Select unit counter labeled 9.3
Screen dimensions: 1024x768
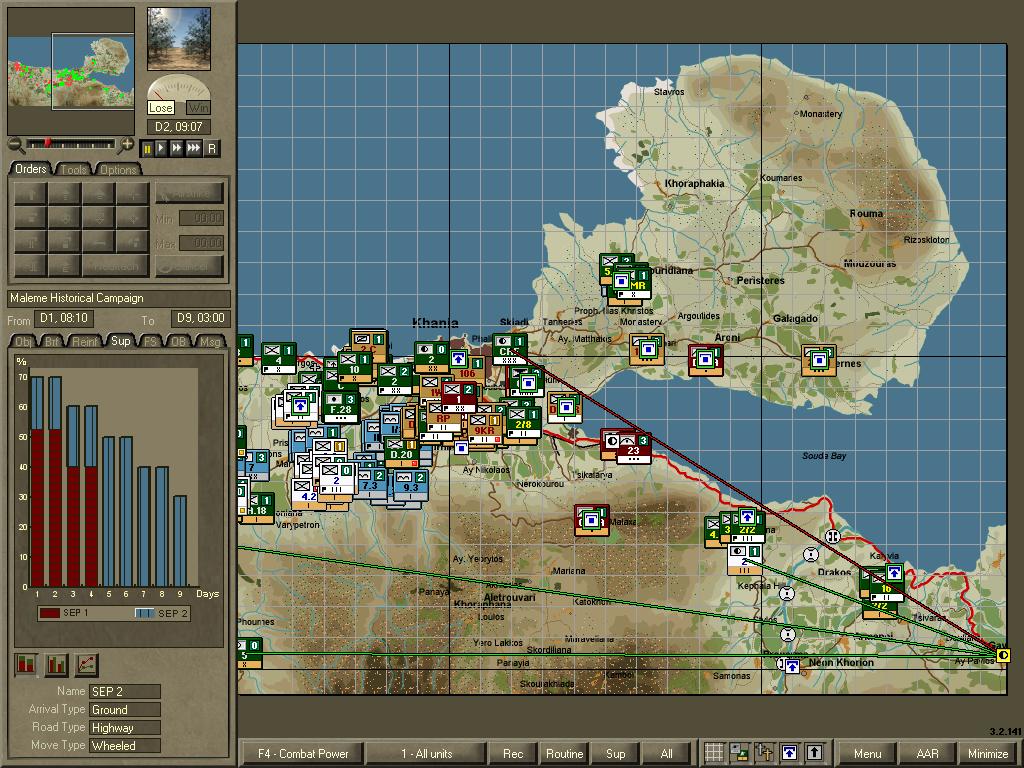pyautogui.click(x=411, y=485)
